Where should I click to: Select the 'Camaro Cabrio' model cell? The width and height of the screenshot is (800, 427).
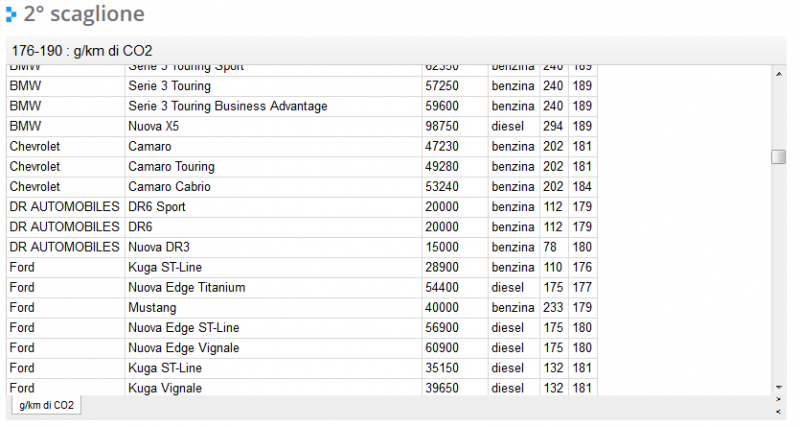click(273, 187)
